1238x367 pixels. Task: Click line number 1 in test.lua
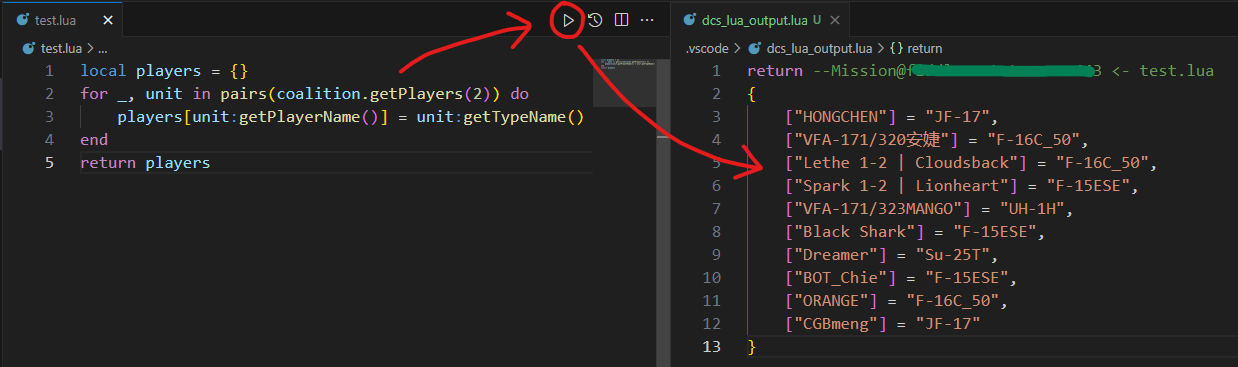(x=49, y=71)
